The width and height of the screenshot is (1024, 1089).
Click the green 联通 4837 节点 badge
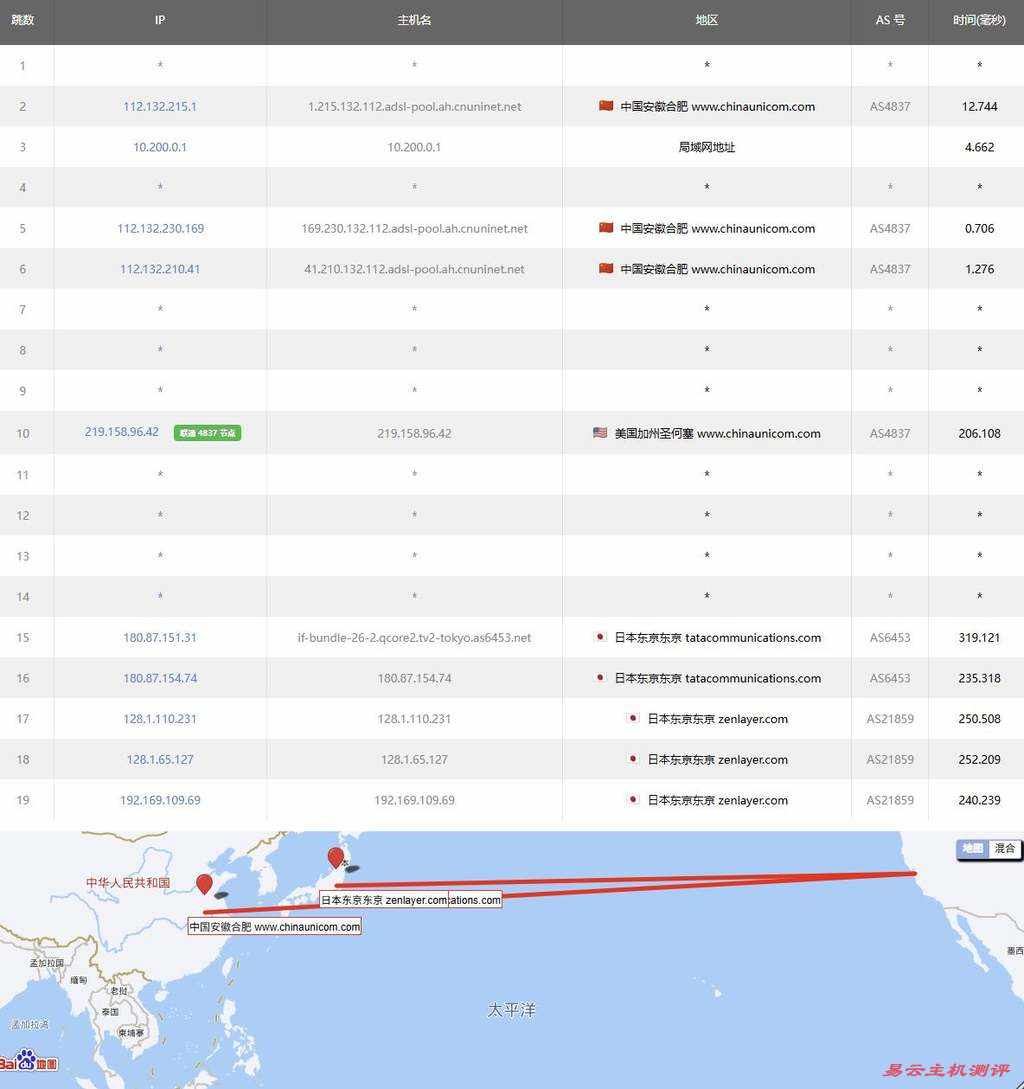[x=207, y=433]
